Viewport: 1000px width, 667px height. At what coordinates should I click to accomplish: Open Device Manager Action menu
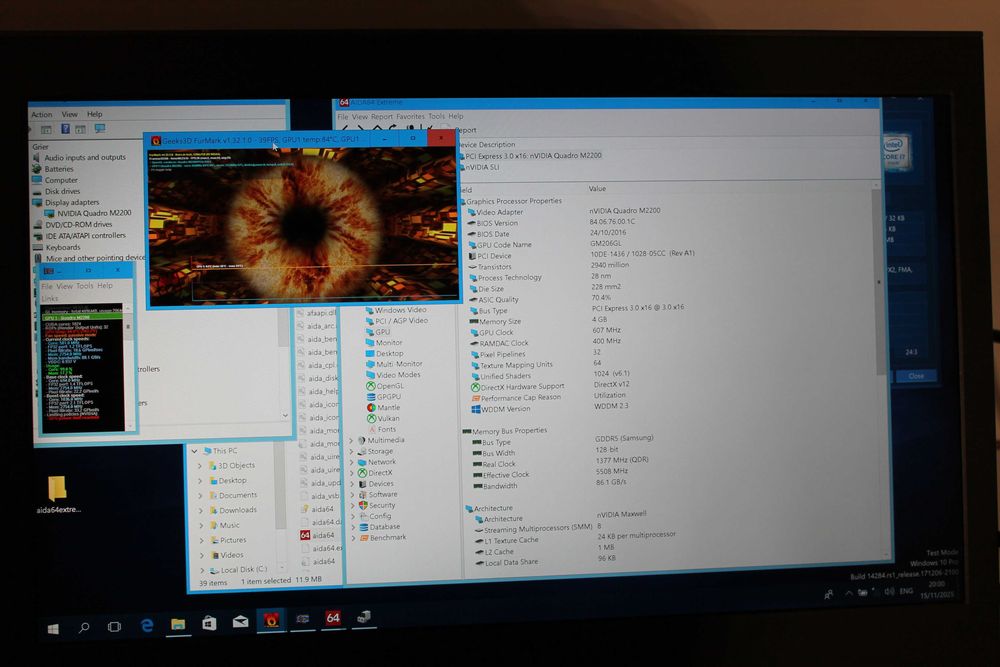click(x=41, y=115)
